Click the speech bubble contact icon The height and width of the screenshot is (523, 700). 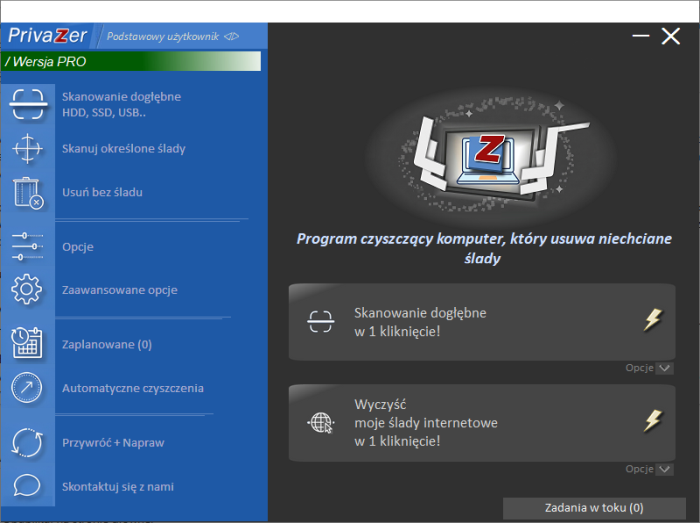pyautogui.click(x=27, y=485)
